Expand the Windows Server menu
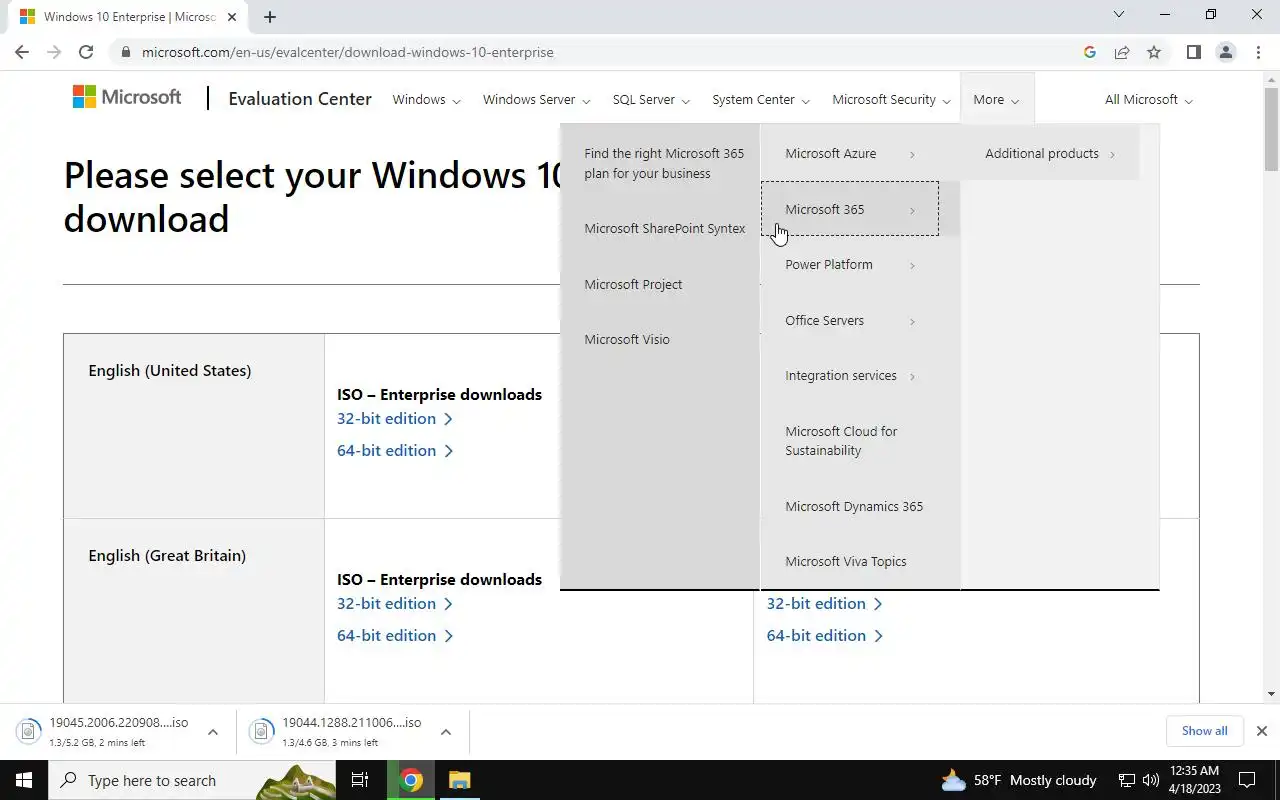This screenshot has width=1280, height=800. [x=536, y=99]
